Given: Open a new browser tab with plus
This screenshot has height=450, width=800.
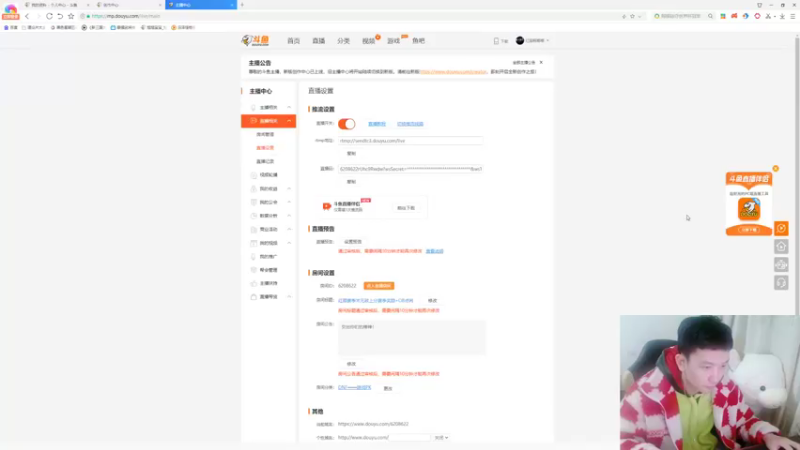Looking at the screenshot, I should 242,5.
